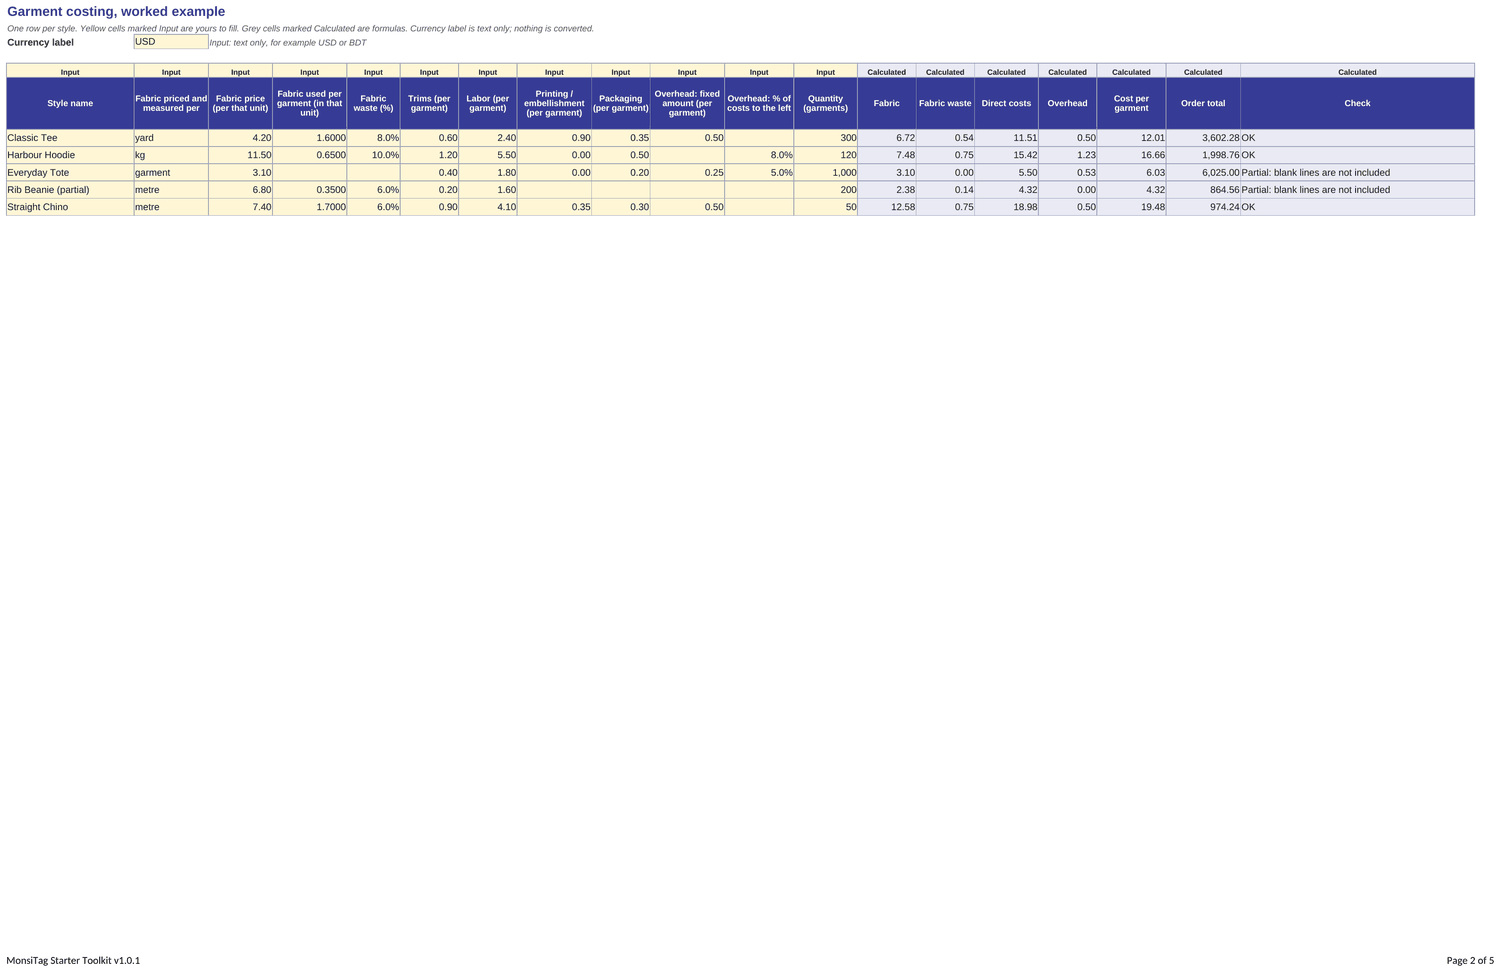The image size is (1500, 972).
Task: Select the "Rib Beanie (partial)" cell
Action: tap(70, 190)
